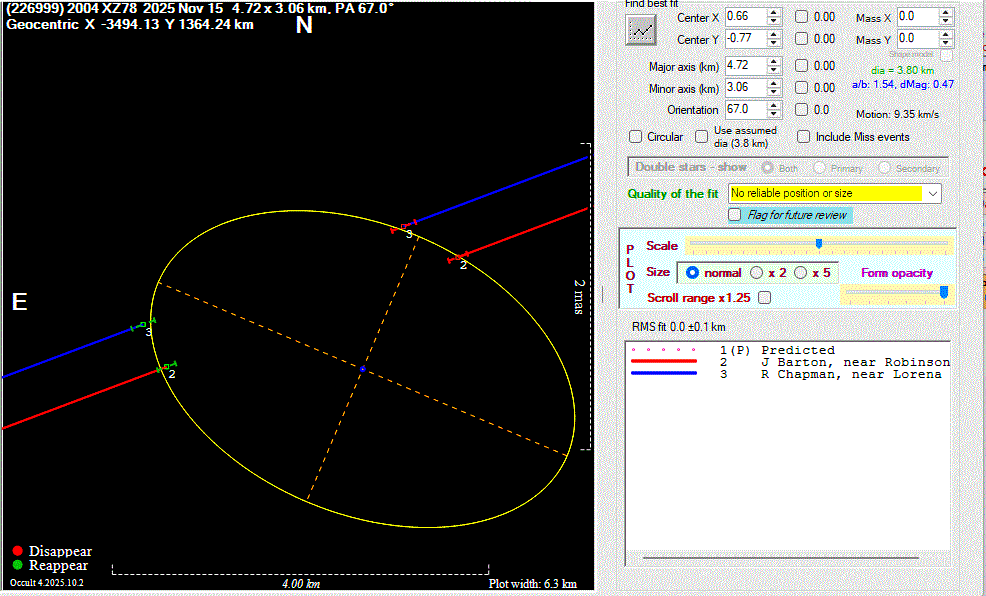
Task: Click the Find best fit graph icon
Action: [641, 29]
